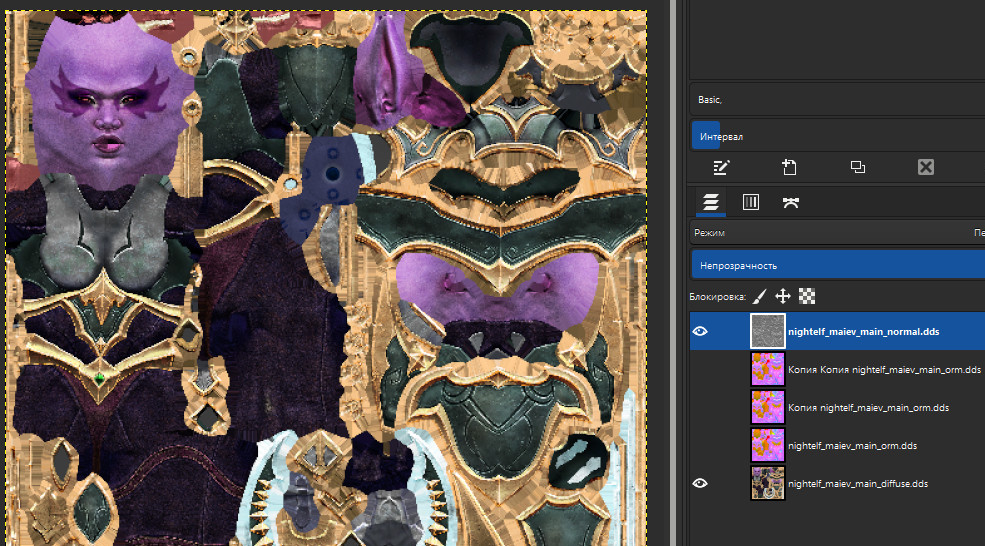Create a new brush with the new-page icon

point(789,167)
